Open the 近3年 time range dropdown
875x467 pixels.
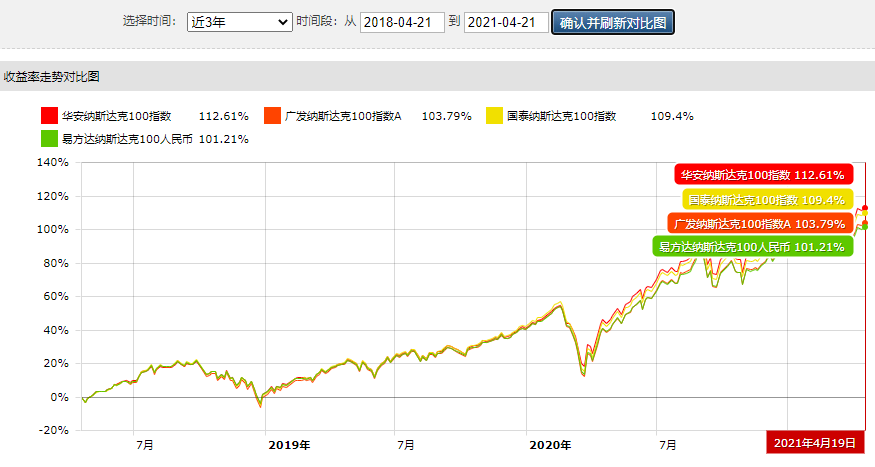click(239, 22)
